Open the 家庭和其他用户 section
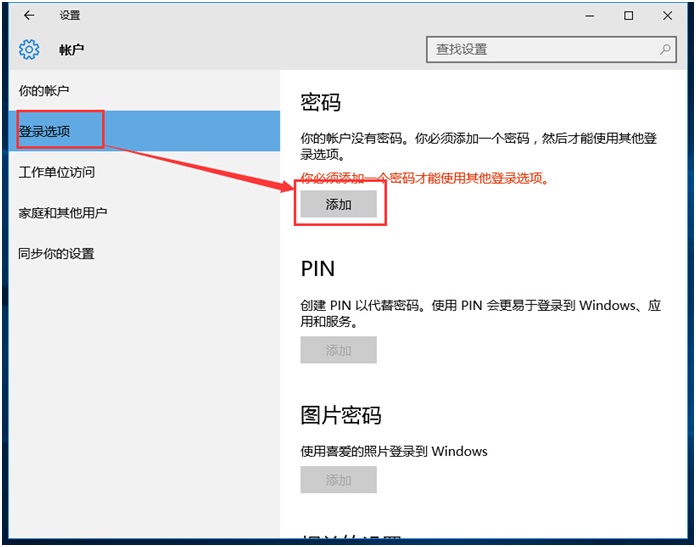696x547 pixels. [63, 213]
